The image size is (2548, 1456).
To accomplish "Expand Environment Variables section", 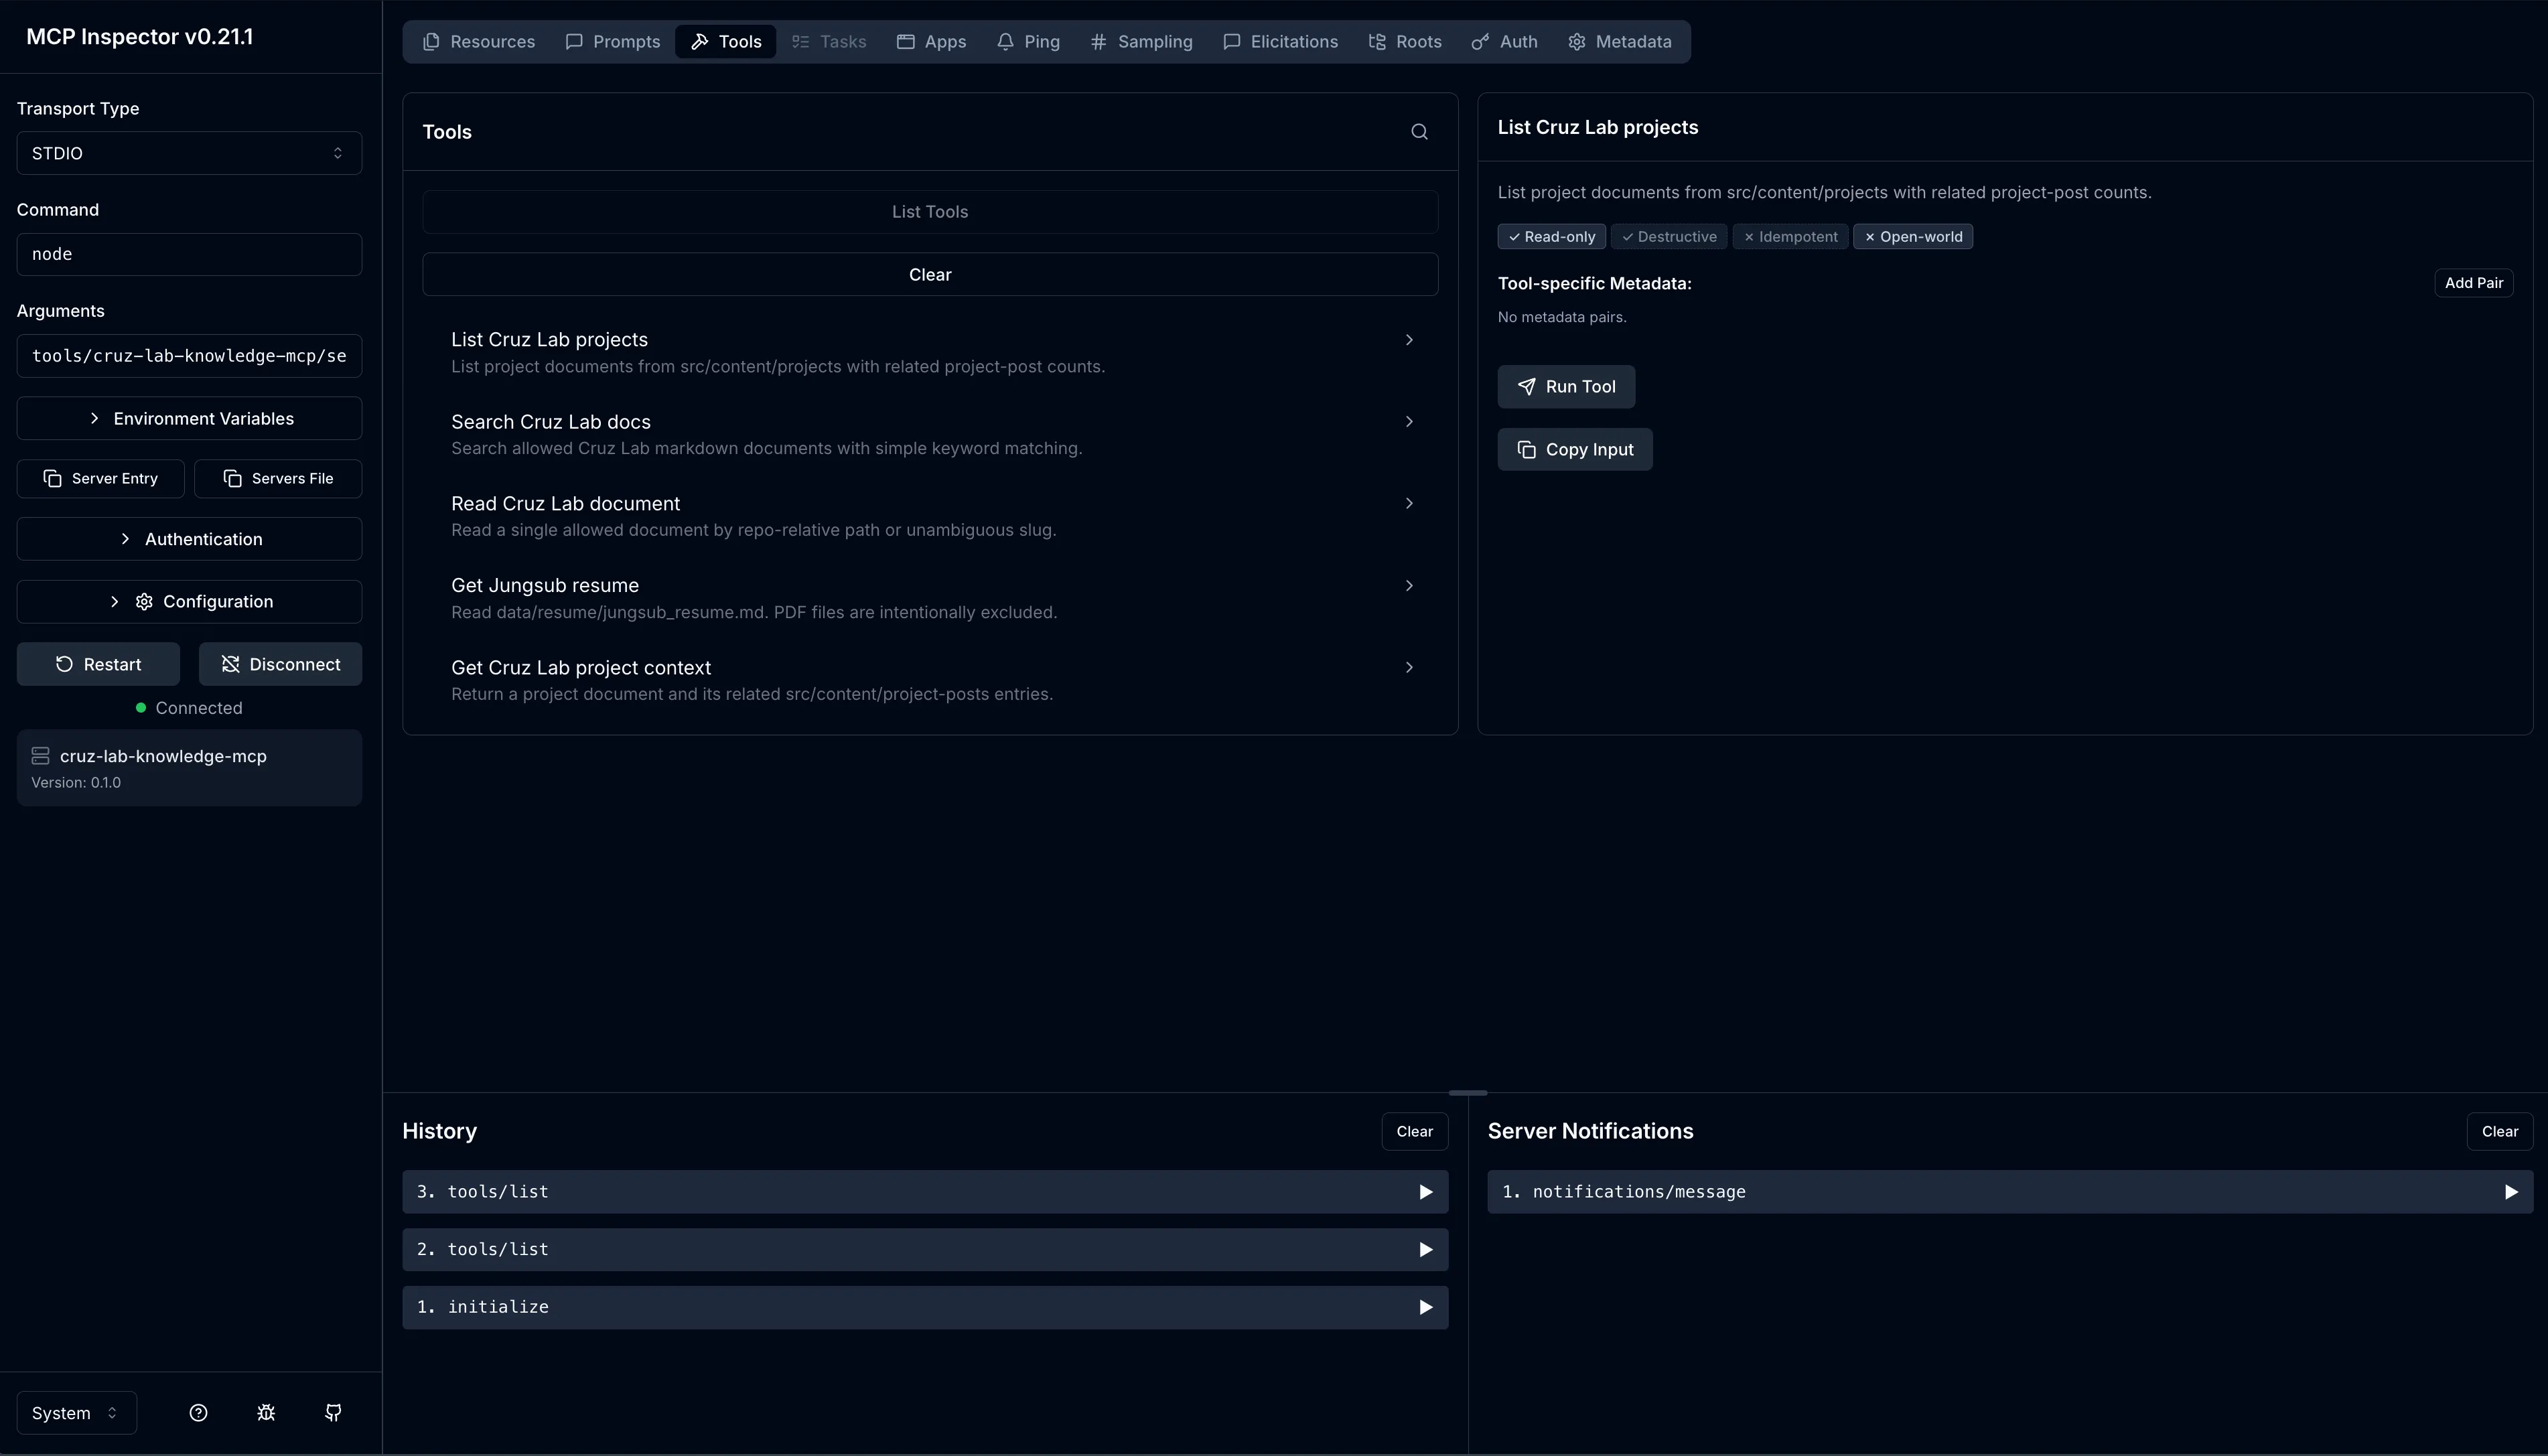I will pos(189,418).
